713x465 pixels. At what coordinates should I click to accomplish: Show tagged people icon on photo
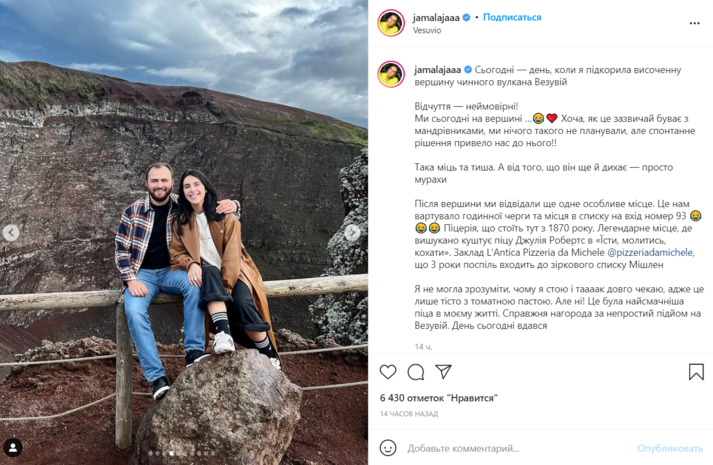13,448
